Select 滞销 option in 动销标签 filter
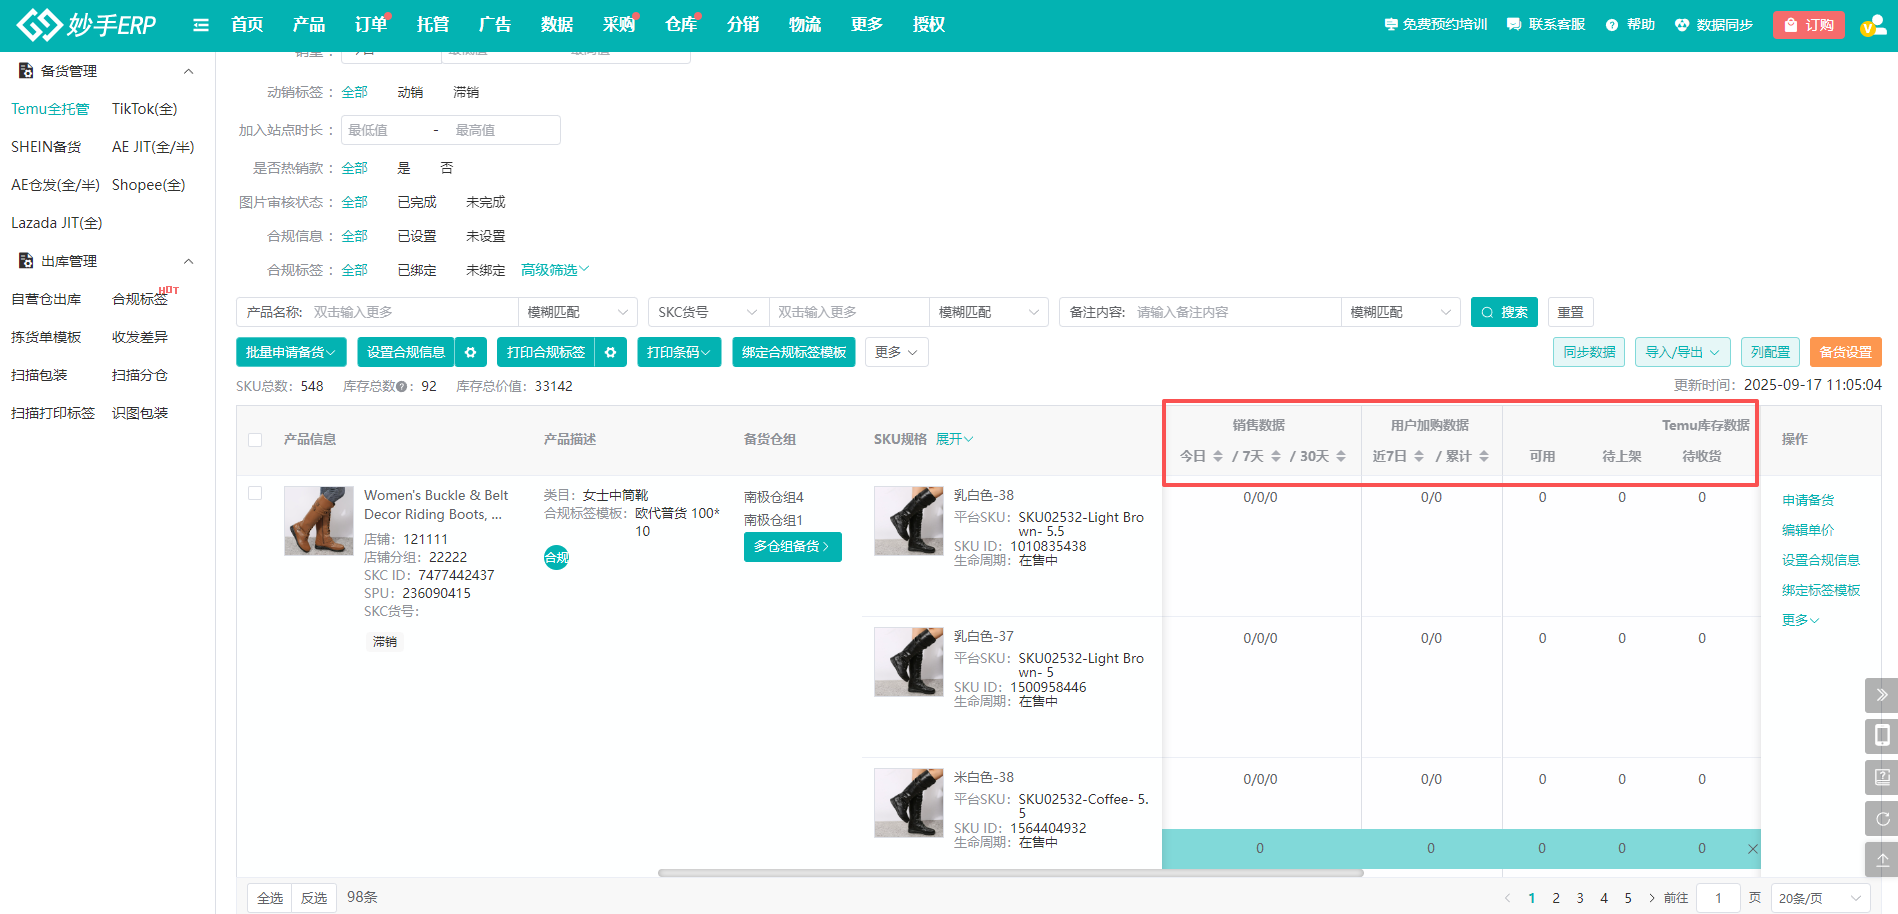 pos(466,92)
